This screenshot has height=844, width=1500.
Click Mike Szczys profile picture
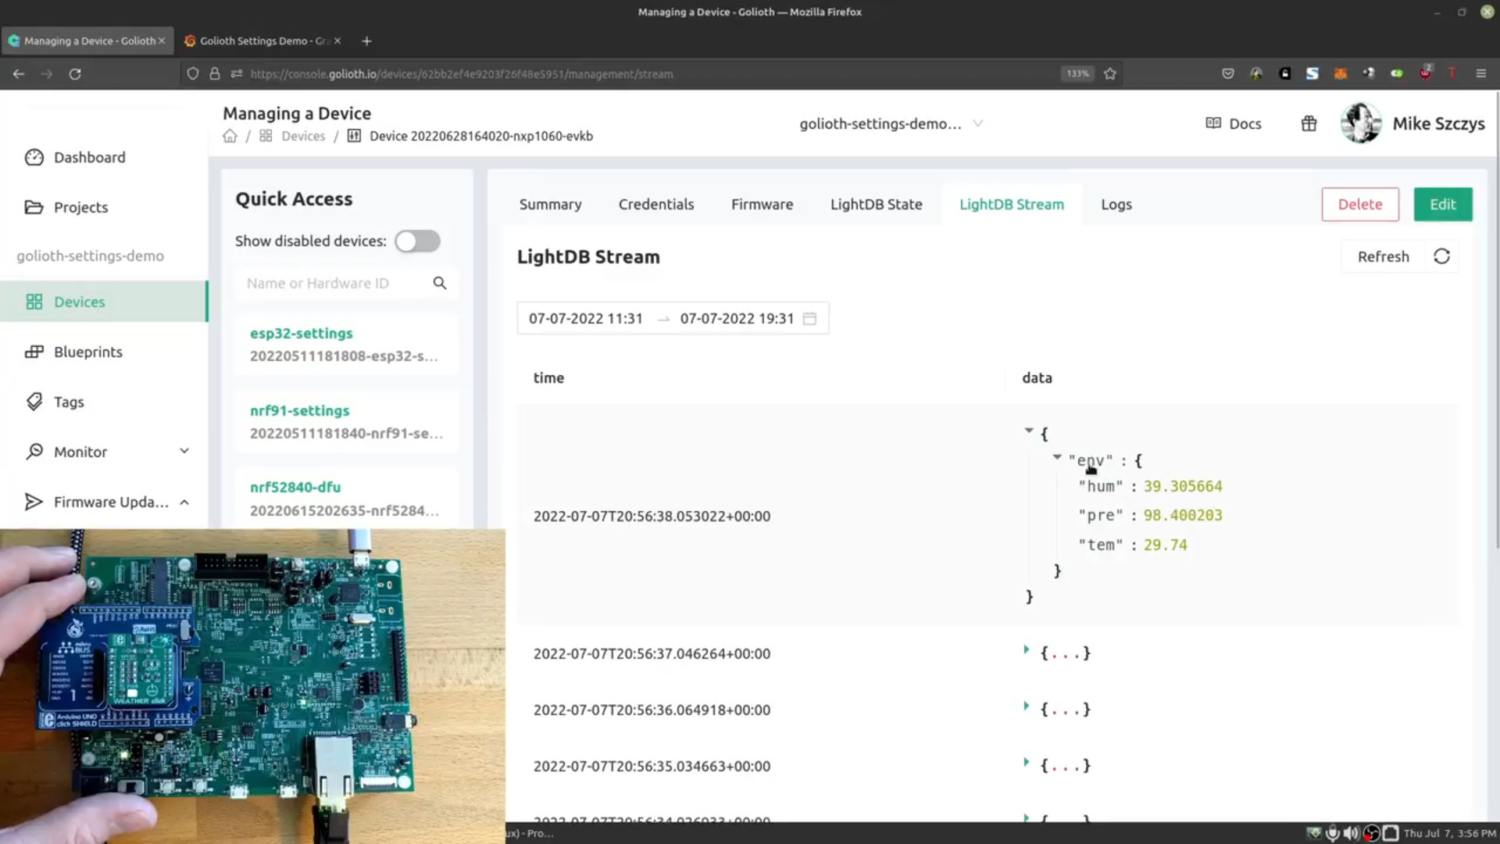click(x=1360, y=123)
